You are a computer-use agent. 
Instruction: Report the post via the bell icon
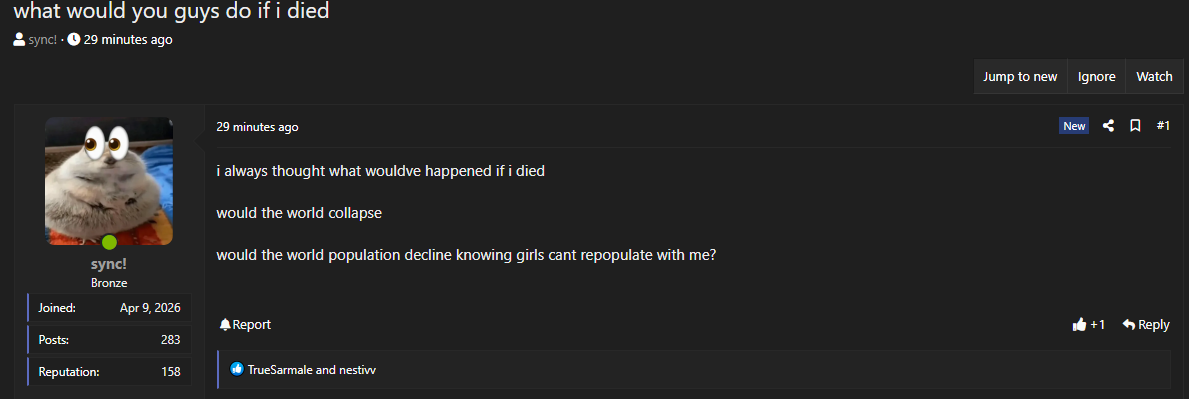click(224, 325)
